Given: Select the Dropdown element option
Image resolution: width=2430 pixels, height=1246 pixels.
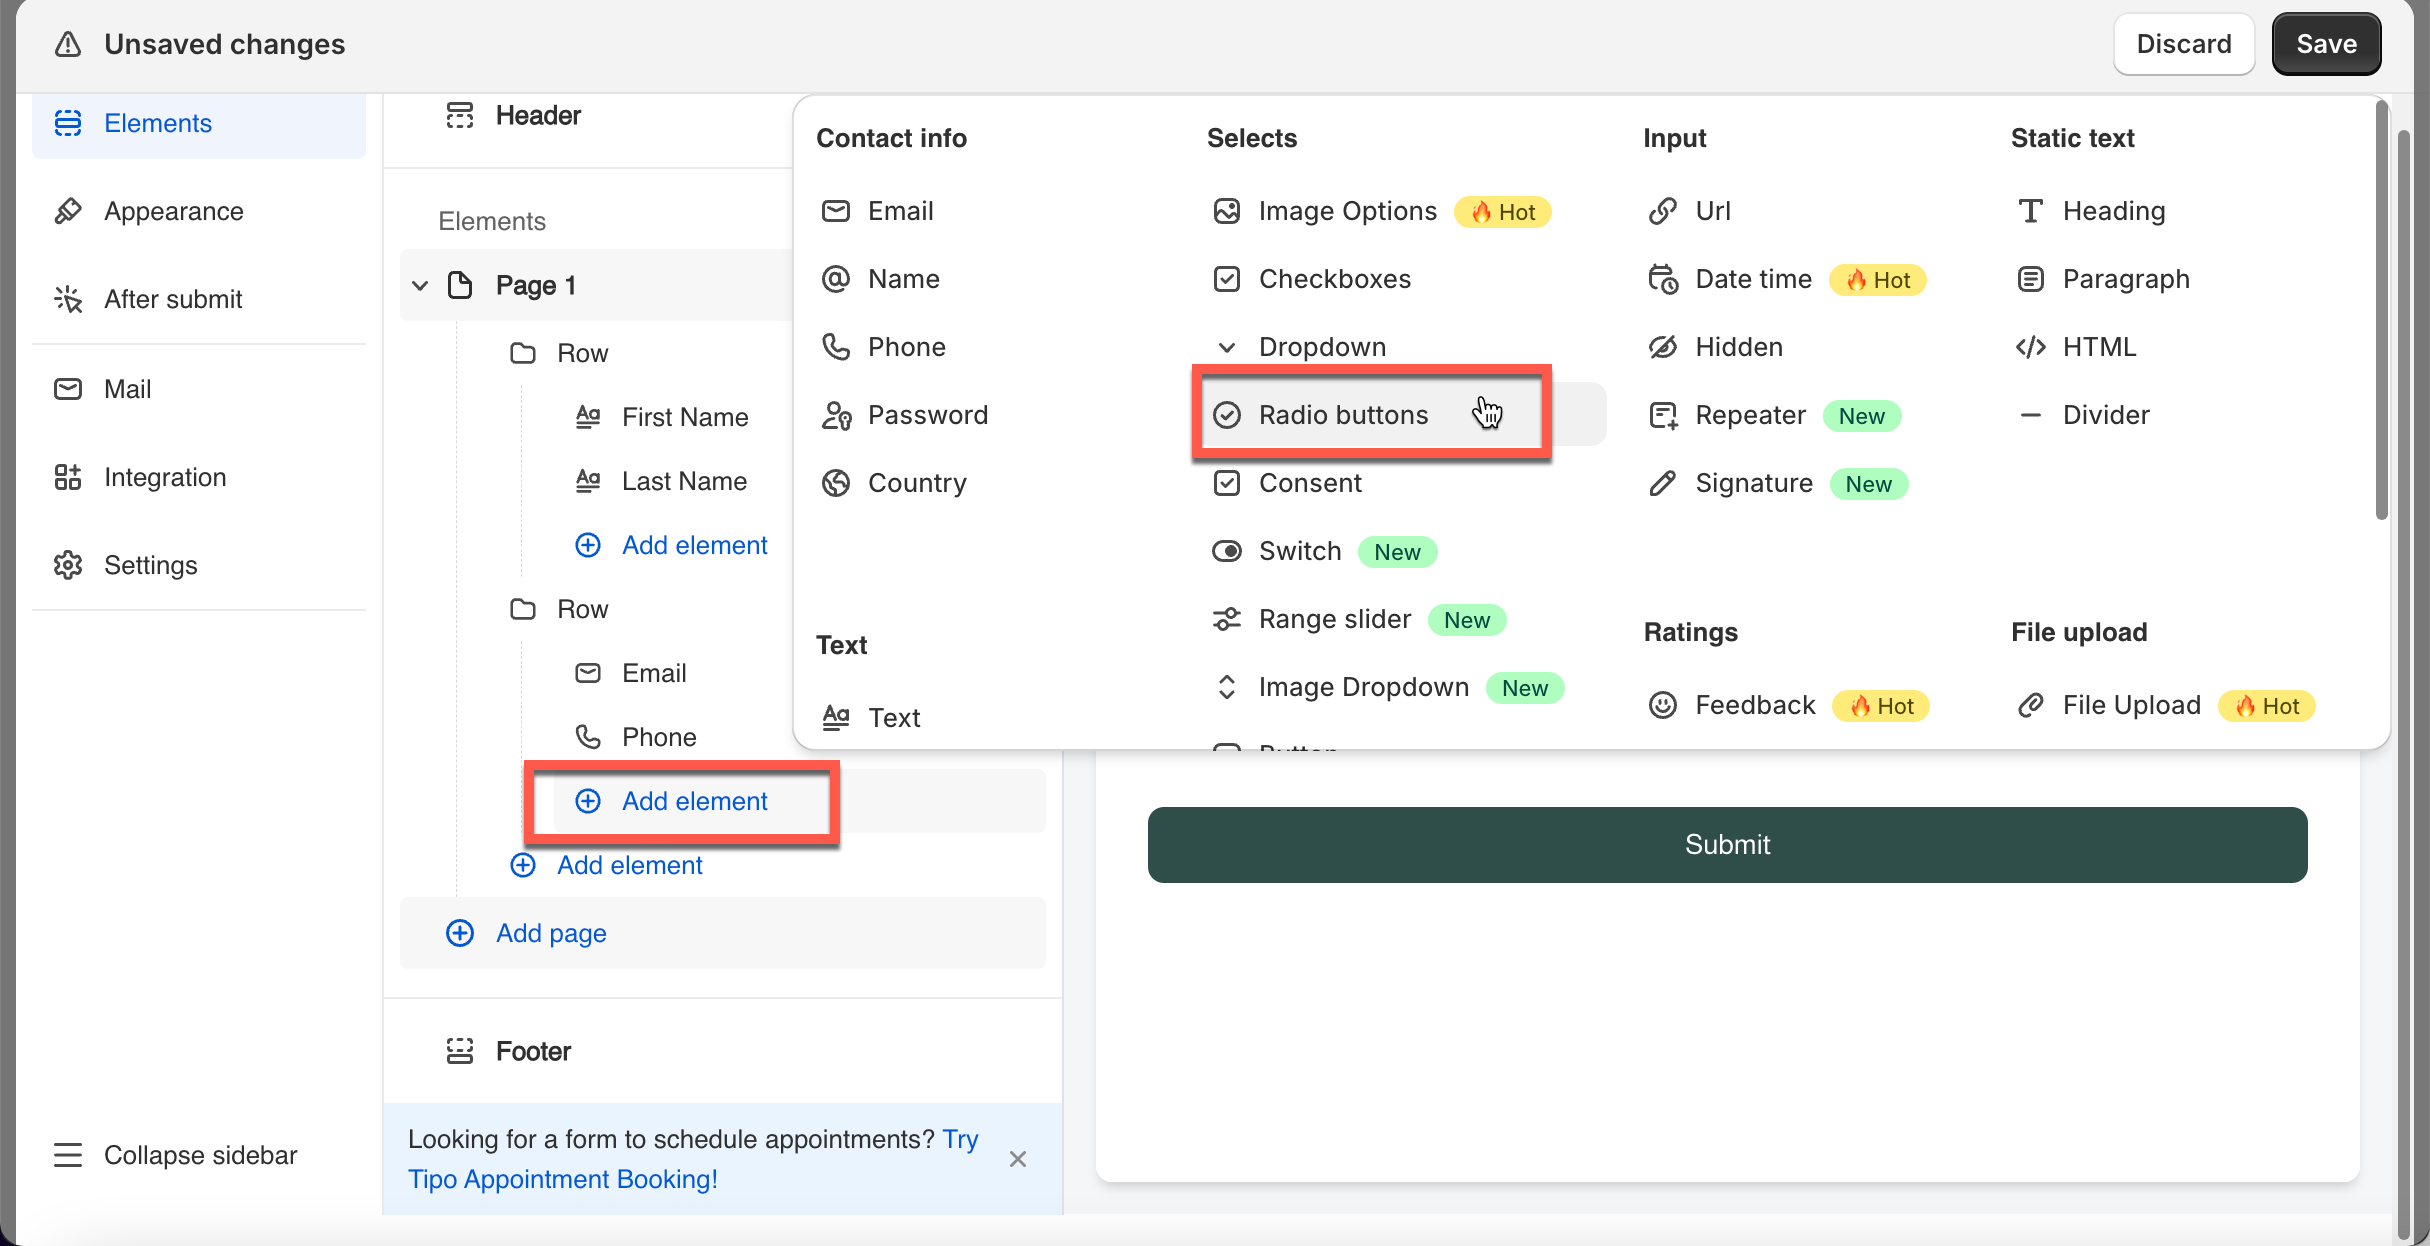Looking at the screenshot, I should pos(1321,347).
